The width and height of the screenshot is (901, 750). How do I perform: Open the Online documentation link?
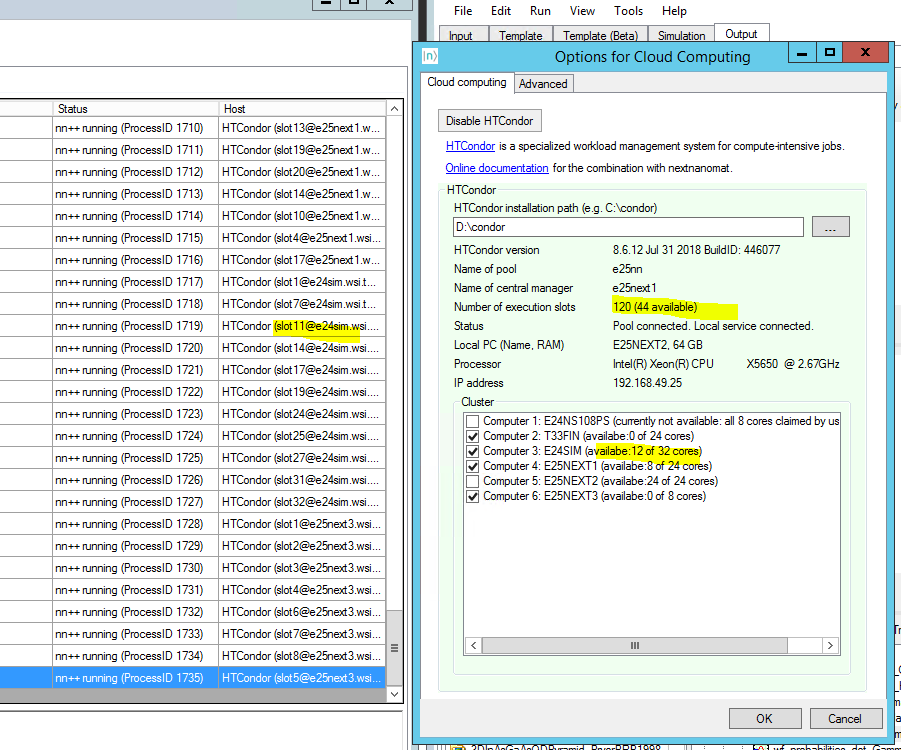(x=497, y=168)
